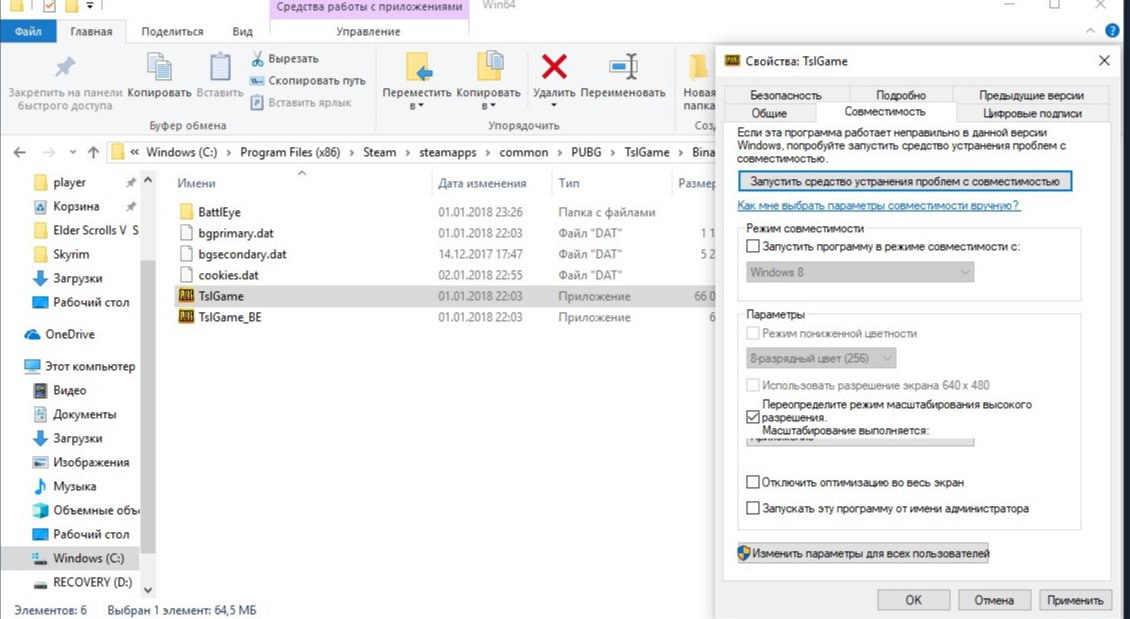Open Предыдущие версии tab
1130x619 pixels.
1031,94
